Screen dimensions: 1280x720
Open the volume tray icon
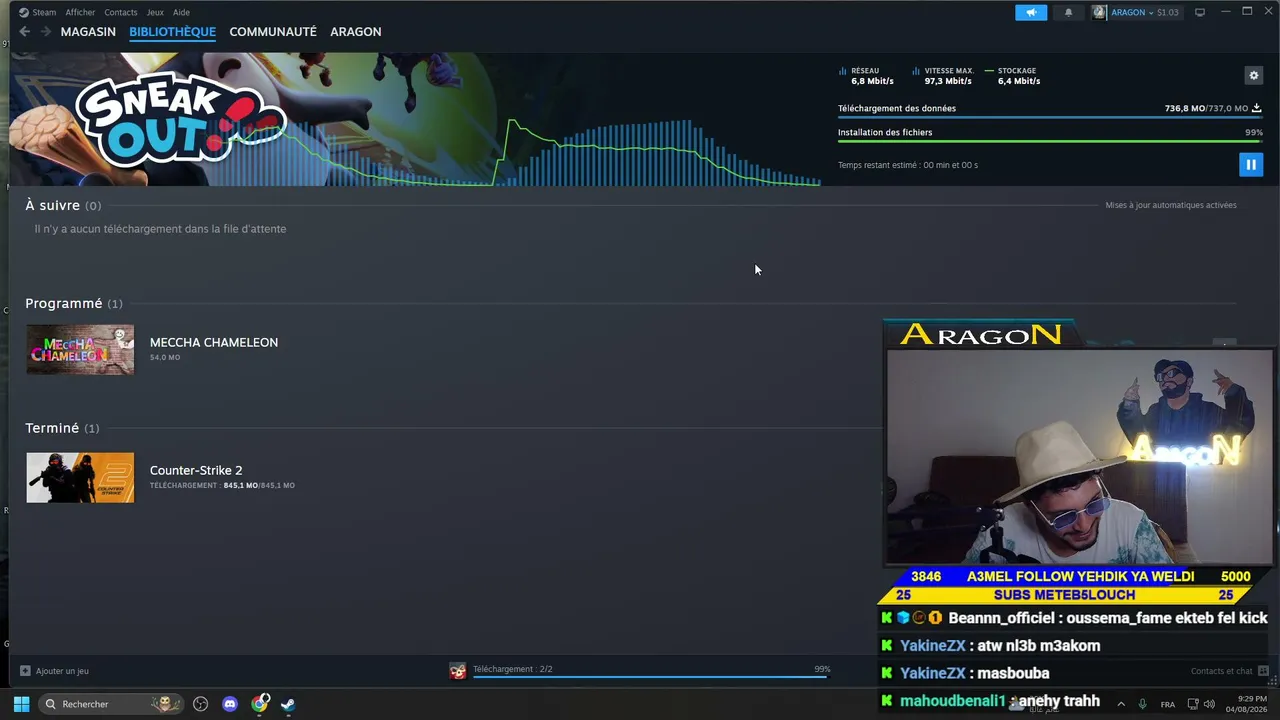pos(1209,704)
